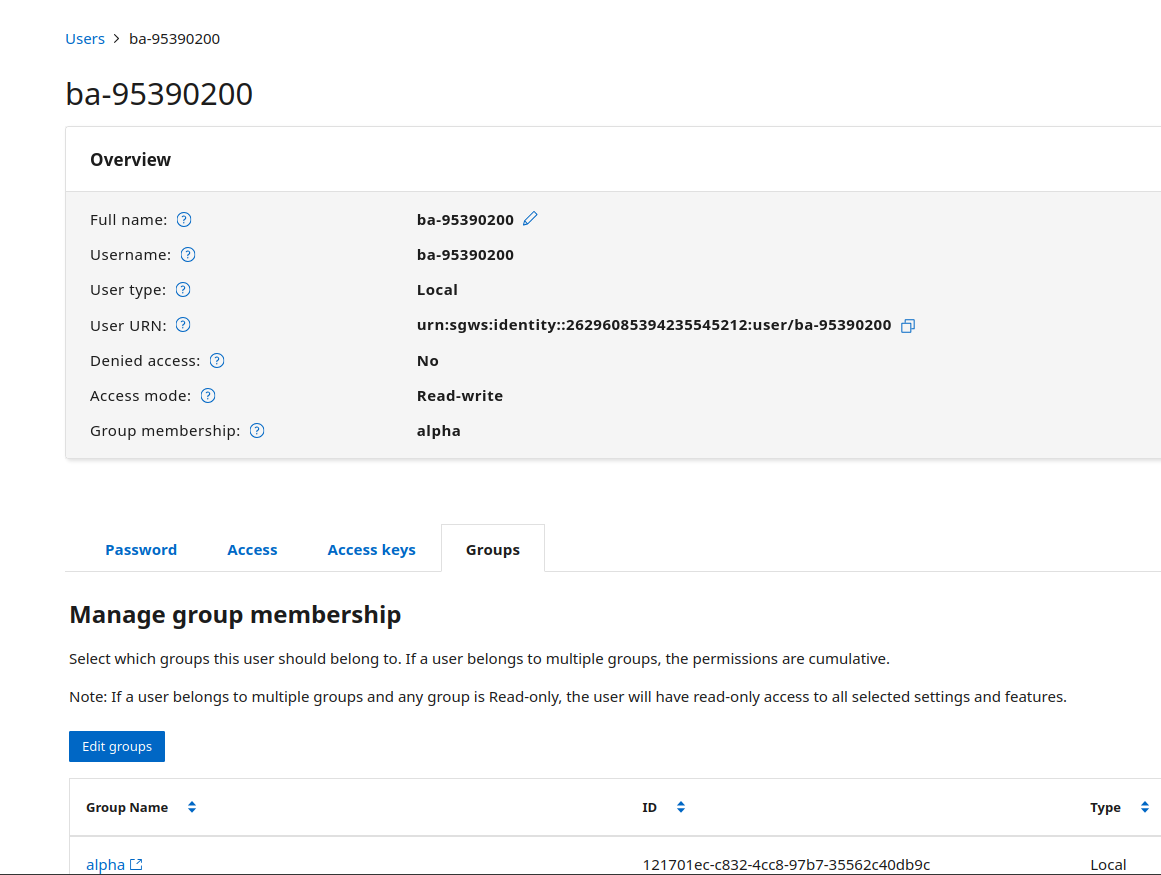
Task: Click the ID column header label
Action: pyautogui.click(x=649, y=808)
